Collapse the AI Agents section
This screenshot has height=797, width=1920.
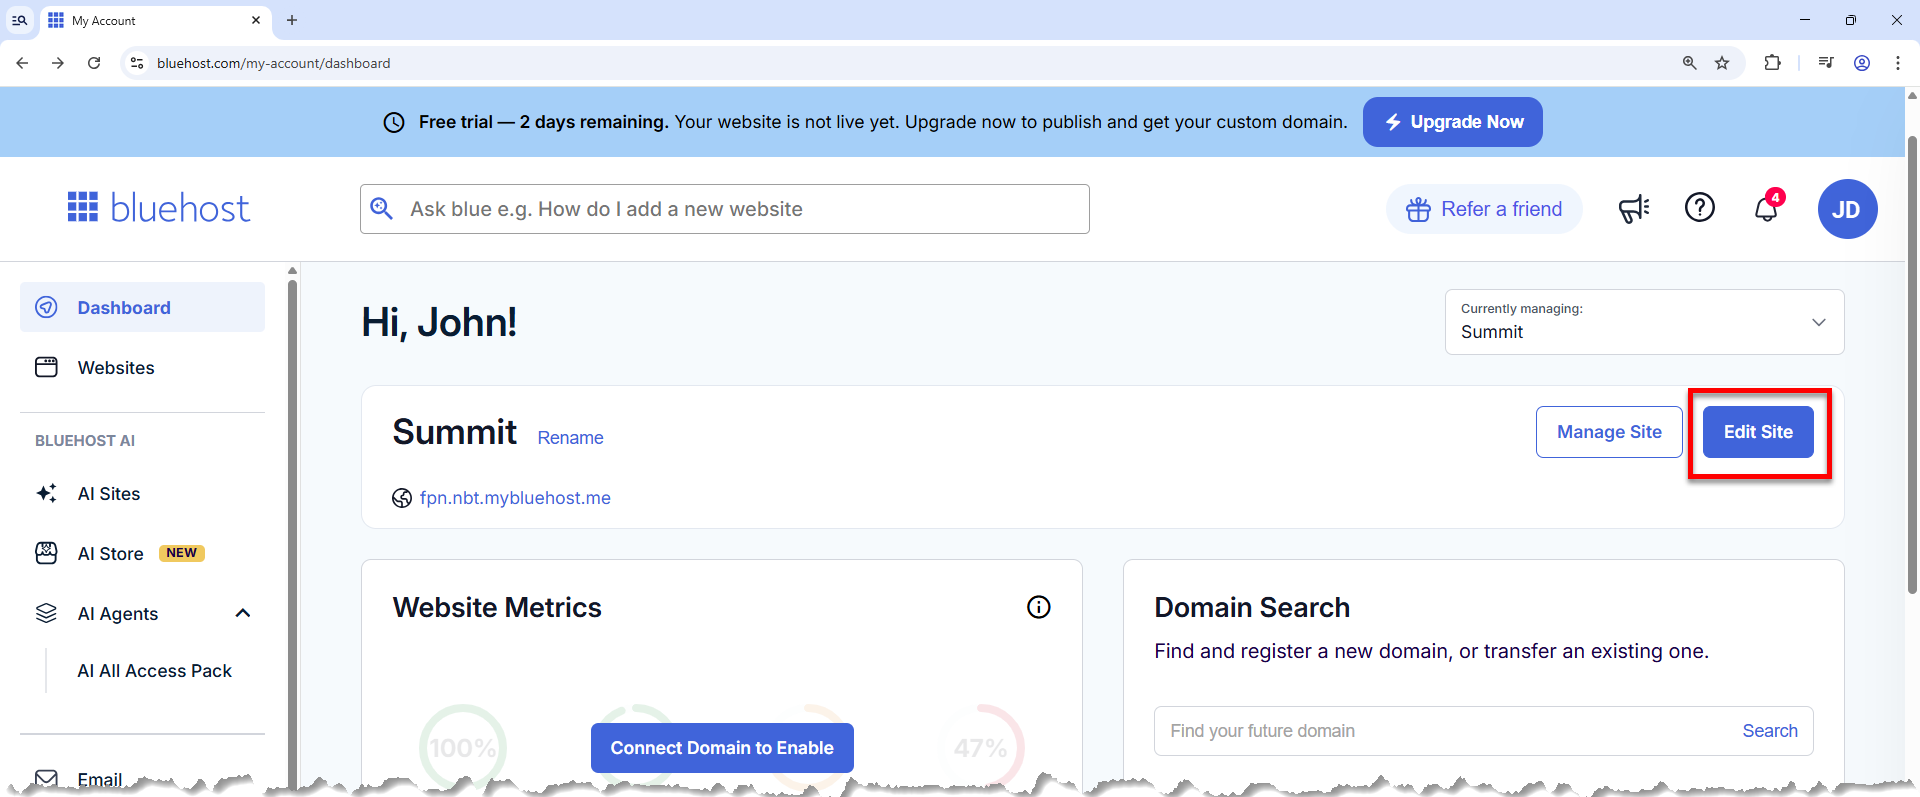tap(242, 613)
